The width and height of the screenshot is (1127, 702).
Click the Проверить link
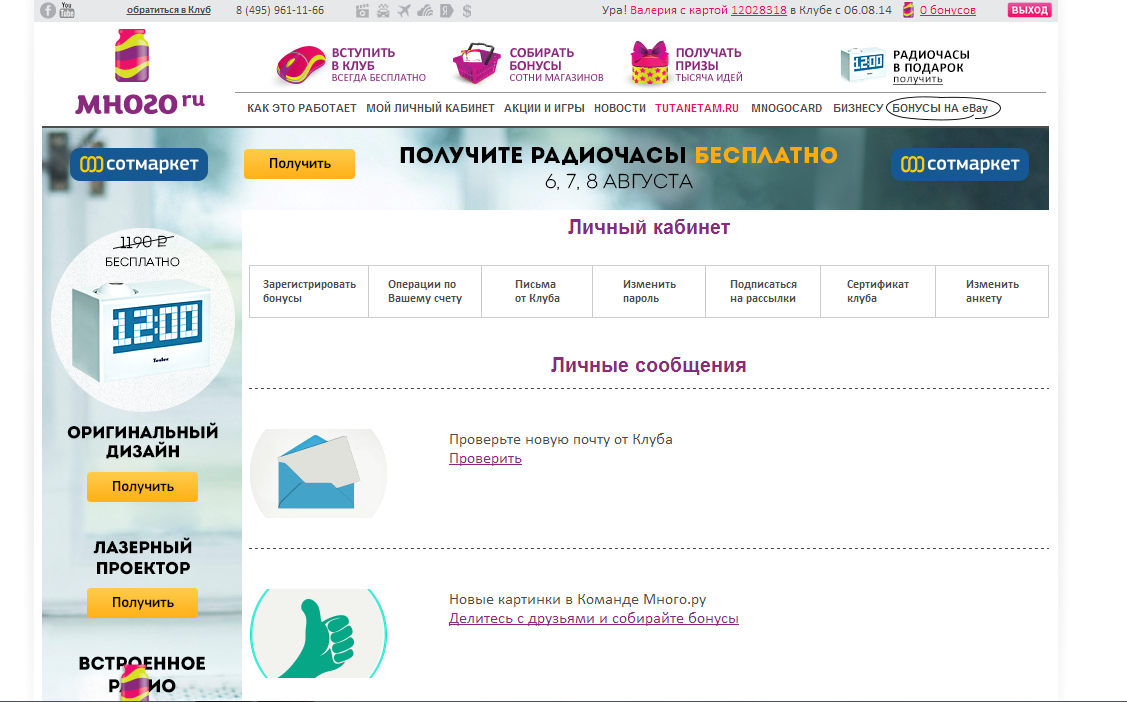[x=485, y=458]
